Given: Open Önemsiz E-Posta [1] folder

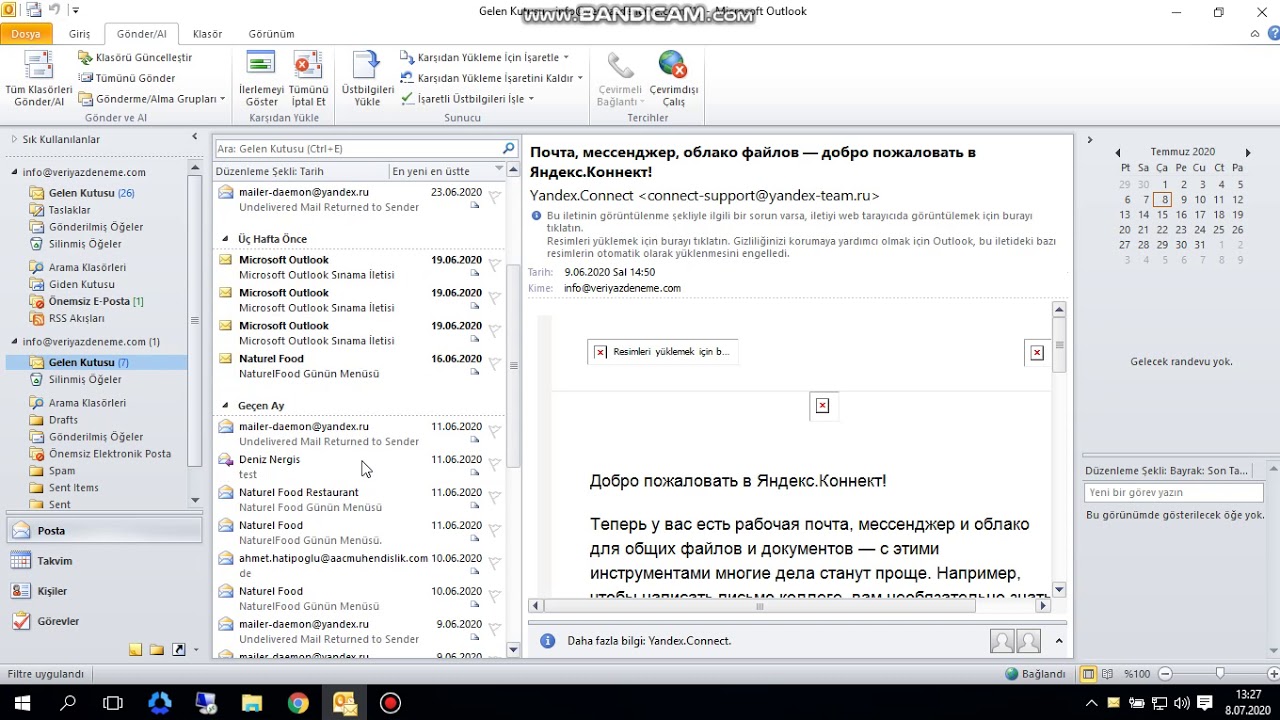Looking at the screenshot, I should point(96,301).
